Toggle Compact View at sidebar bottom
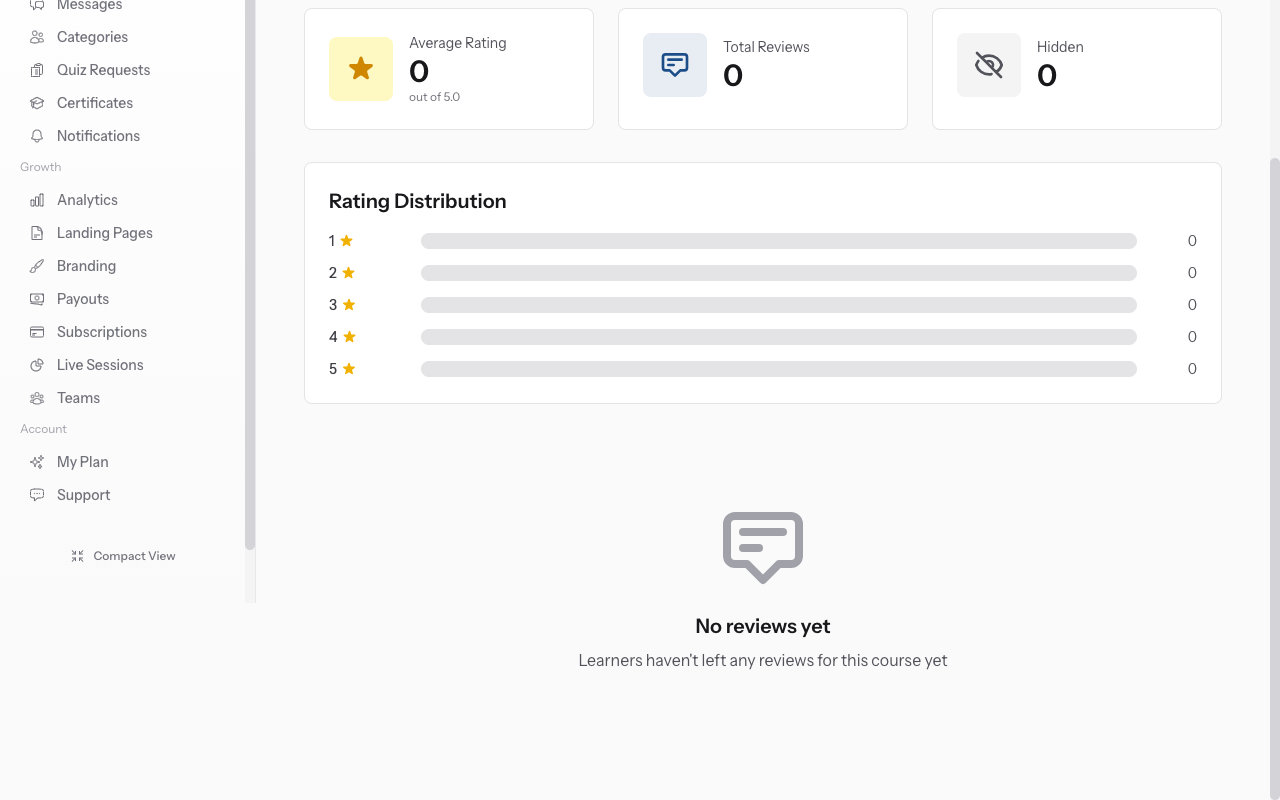Viewport: 1280px width, 800px height. point(123,555)
